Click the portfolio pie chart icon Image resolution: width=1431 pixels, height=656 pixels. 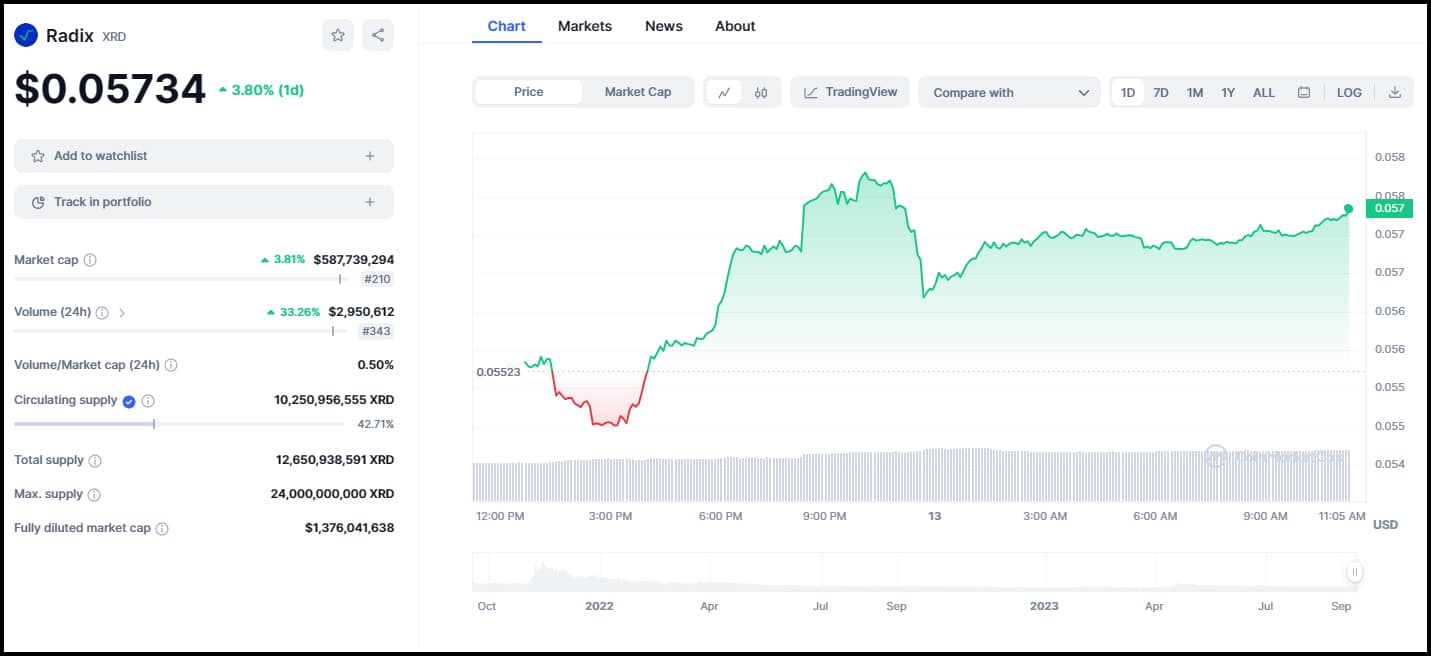click(x=38, y=202)
